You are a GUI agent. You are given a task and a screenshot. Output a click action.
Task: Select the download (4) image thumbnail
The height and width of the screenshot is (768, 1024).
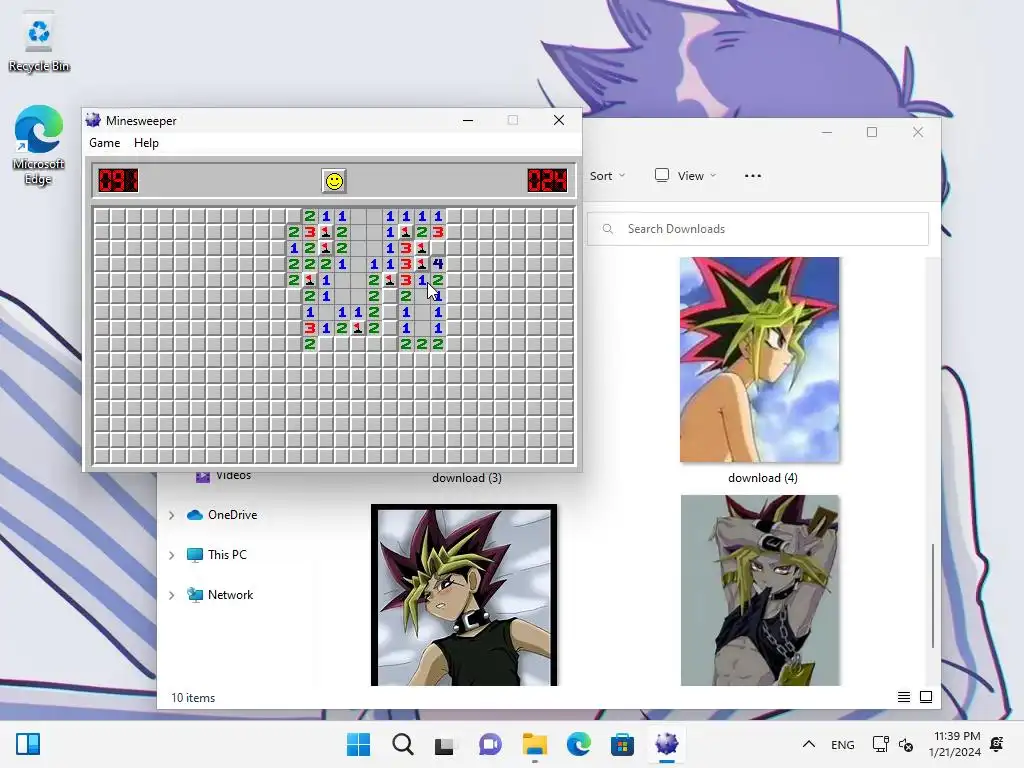760,360
